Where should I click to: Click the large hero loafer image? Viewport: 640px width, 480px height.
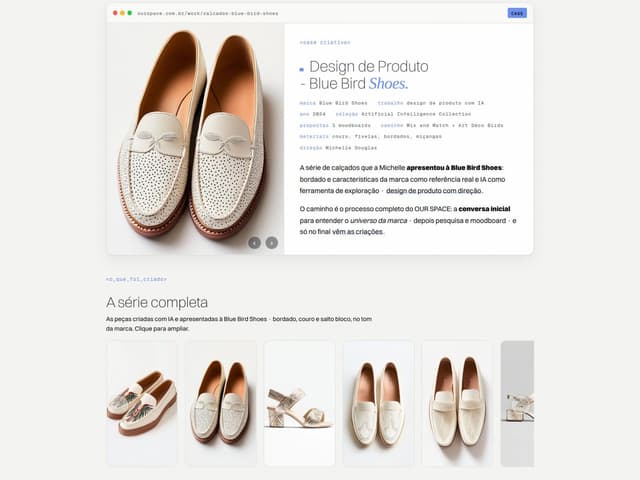pos(196,139)
